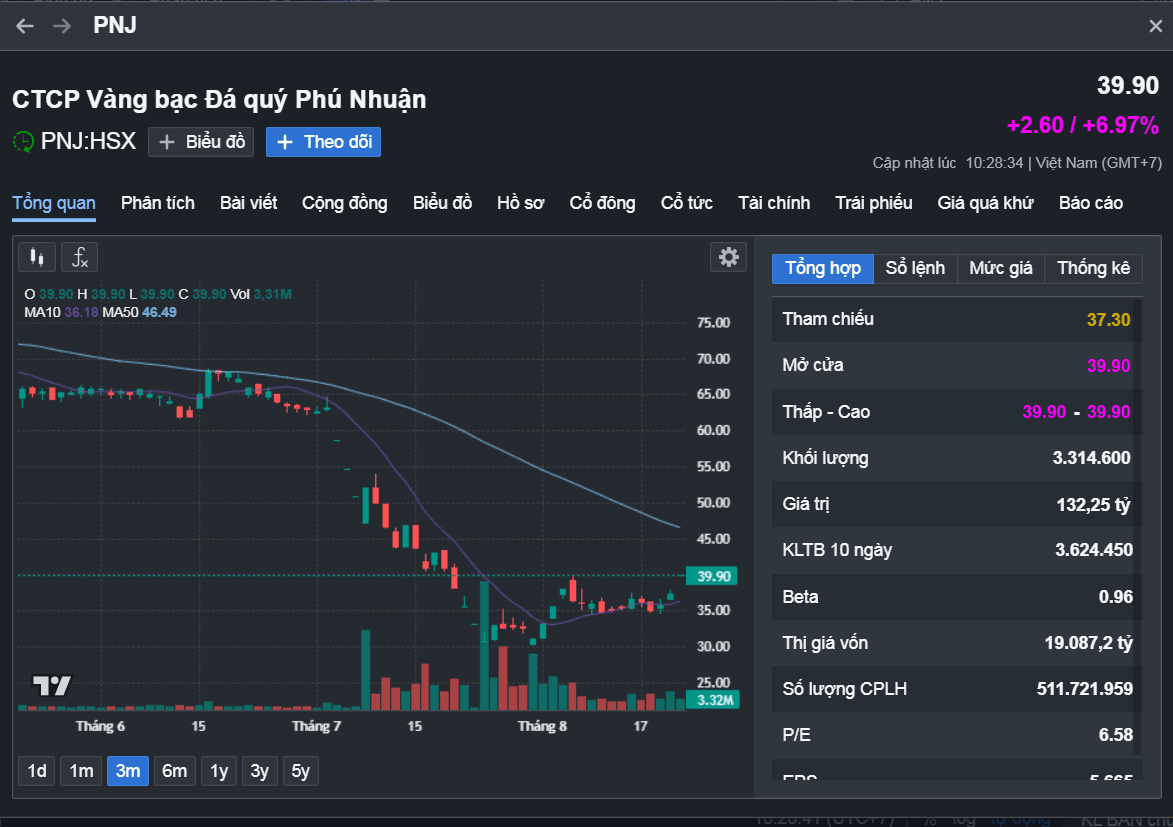1173x827 pixels.
Task: Open the Phân tích tab
Action: [x=158, y=203]
